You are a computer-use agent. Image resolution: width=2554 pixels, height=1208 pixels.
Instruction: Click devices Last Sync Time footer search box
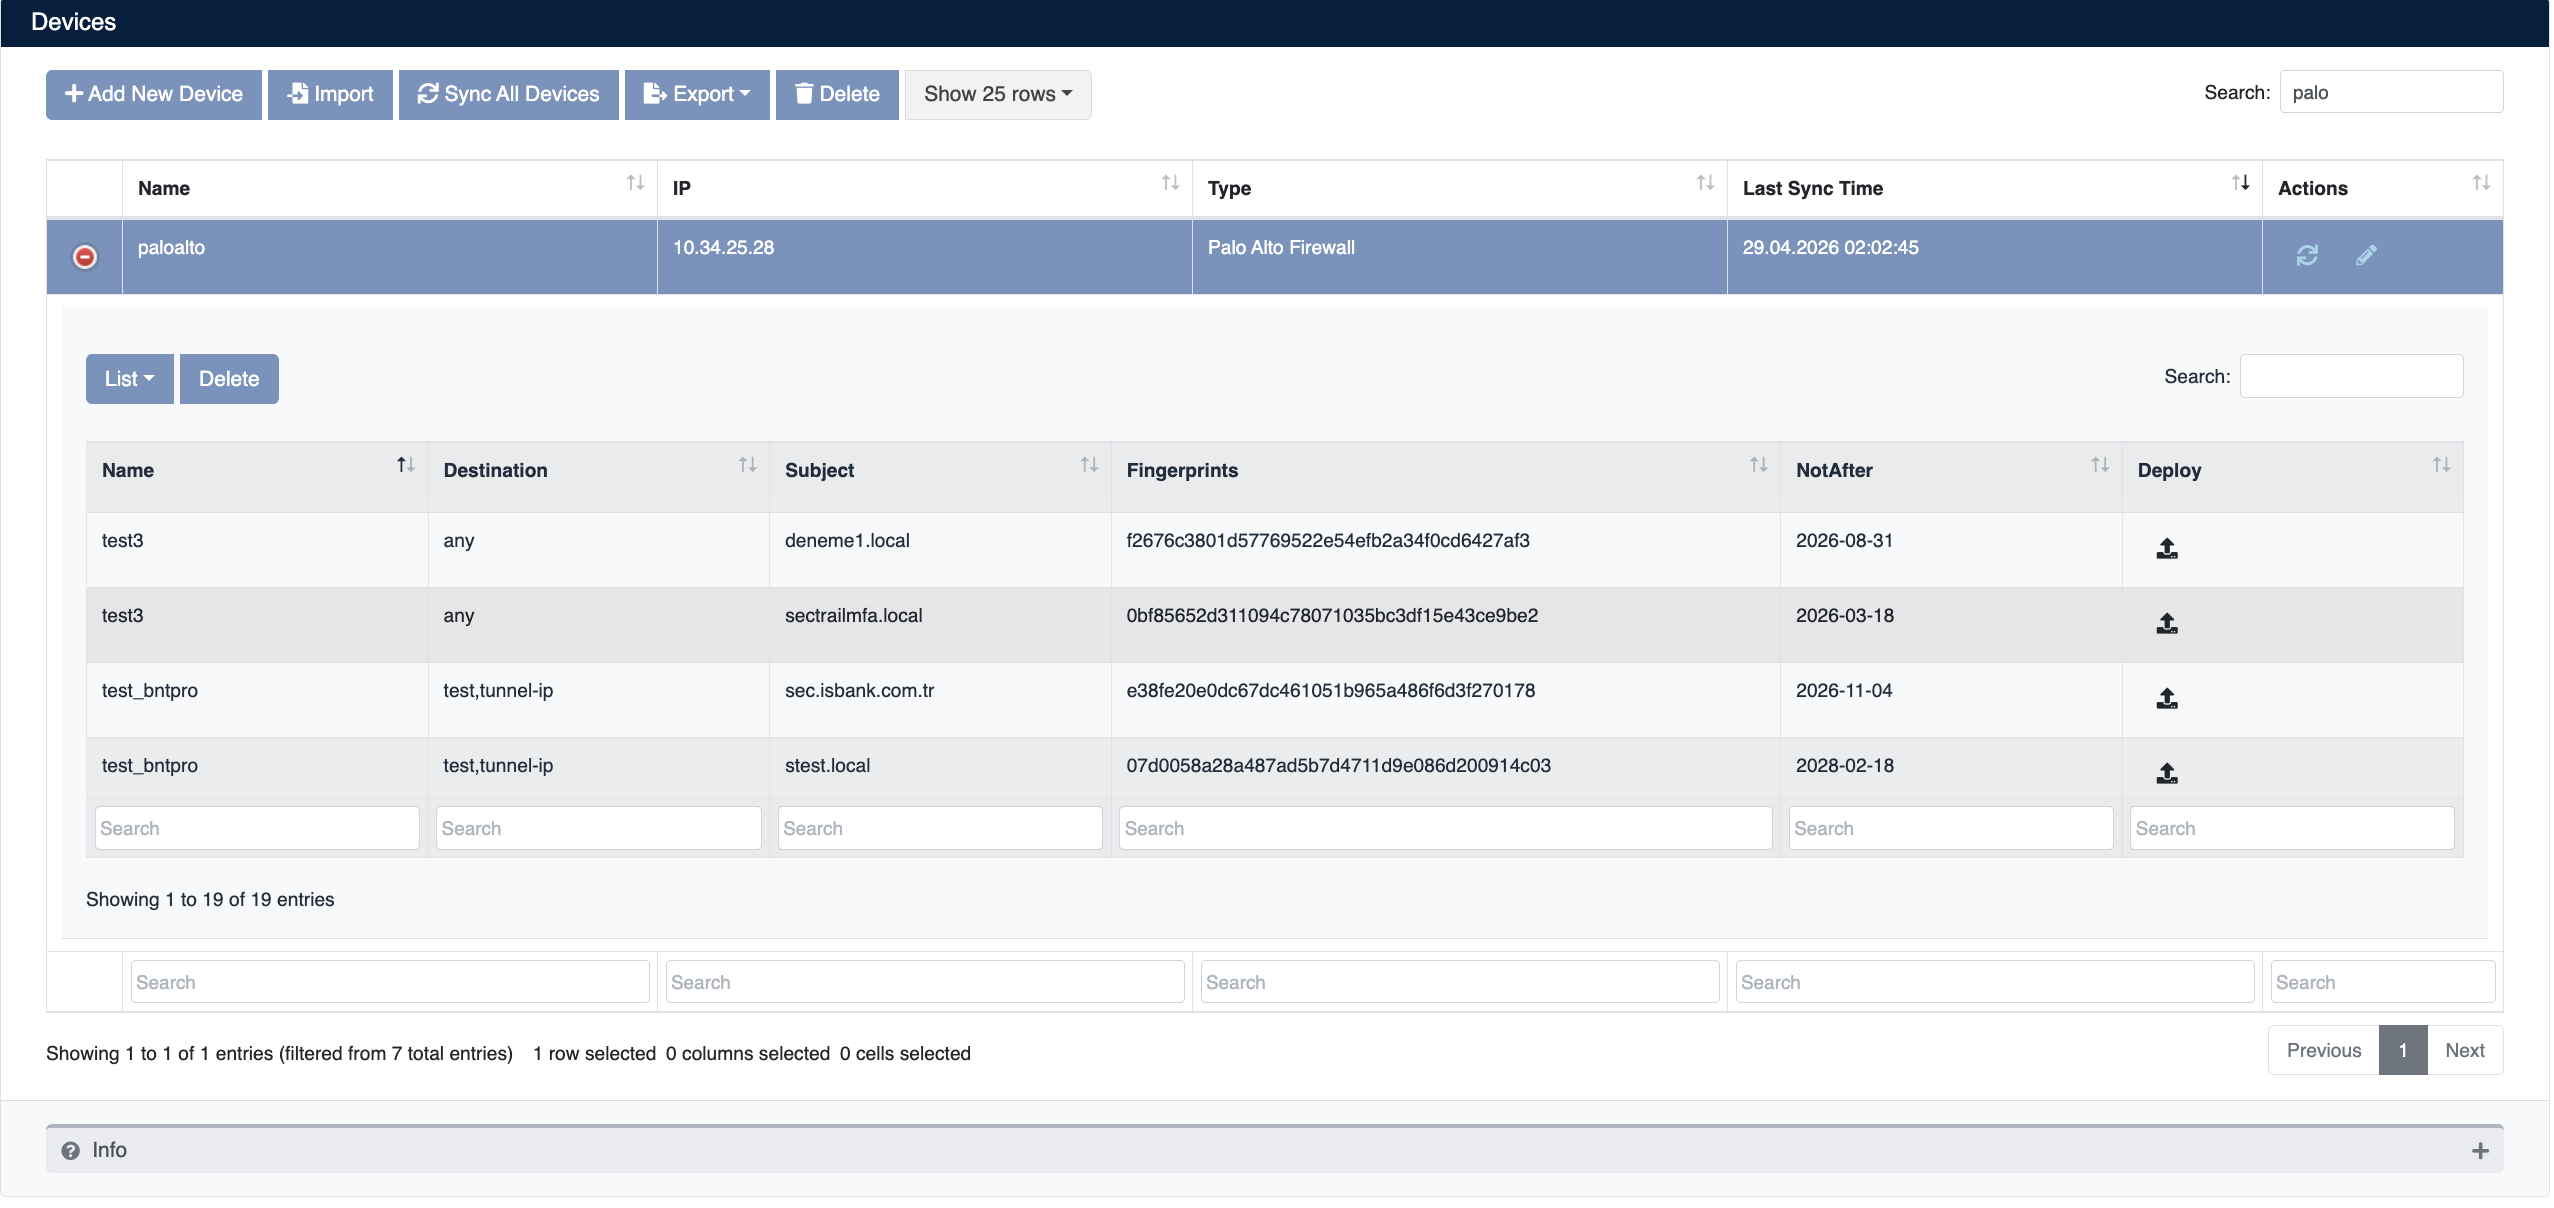(1995, 982)
